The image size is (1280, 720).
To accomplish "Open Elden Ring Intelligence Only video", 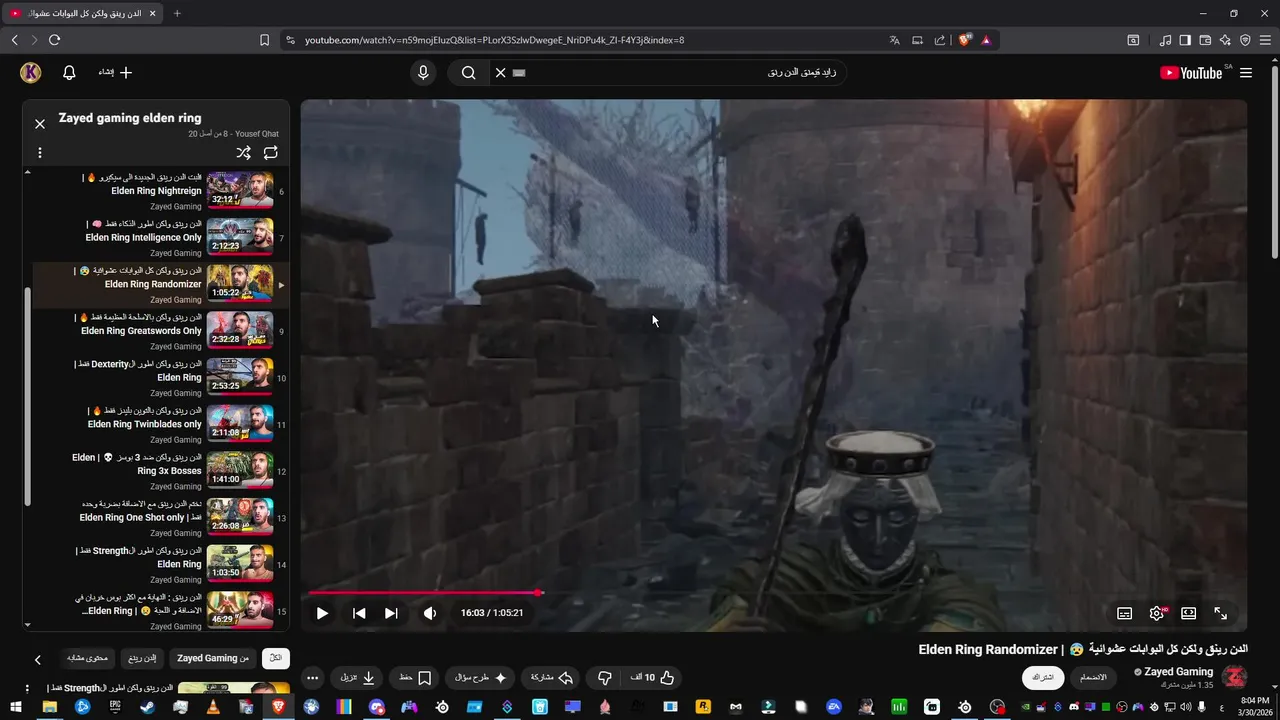I will pyautogui.click(x=160, y=238).
